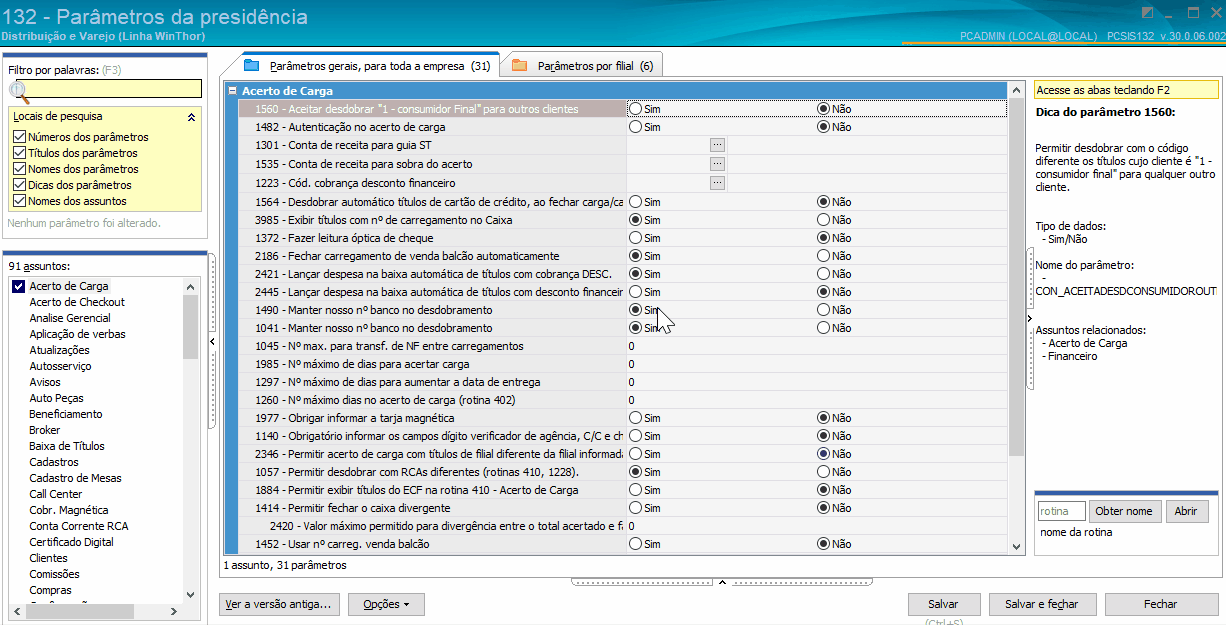The height and width of the screenshot is (625, 1226).
Task: Select Sim for parameter 1560
Action: point(635,109)
